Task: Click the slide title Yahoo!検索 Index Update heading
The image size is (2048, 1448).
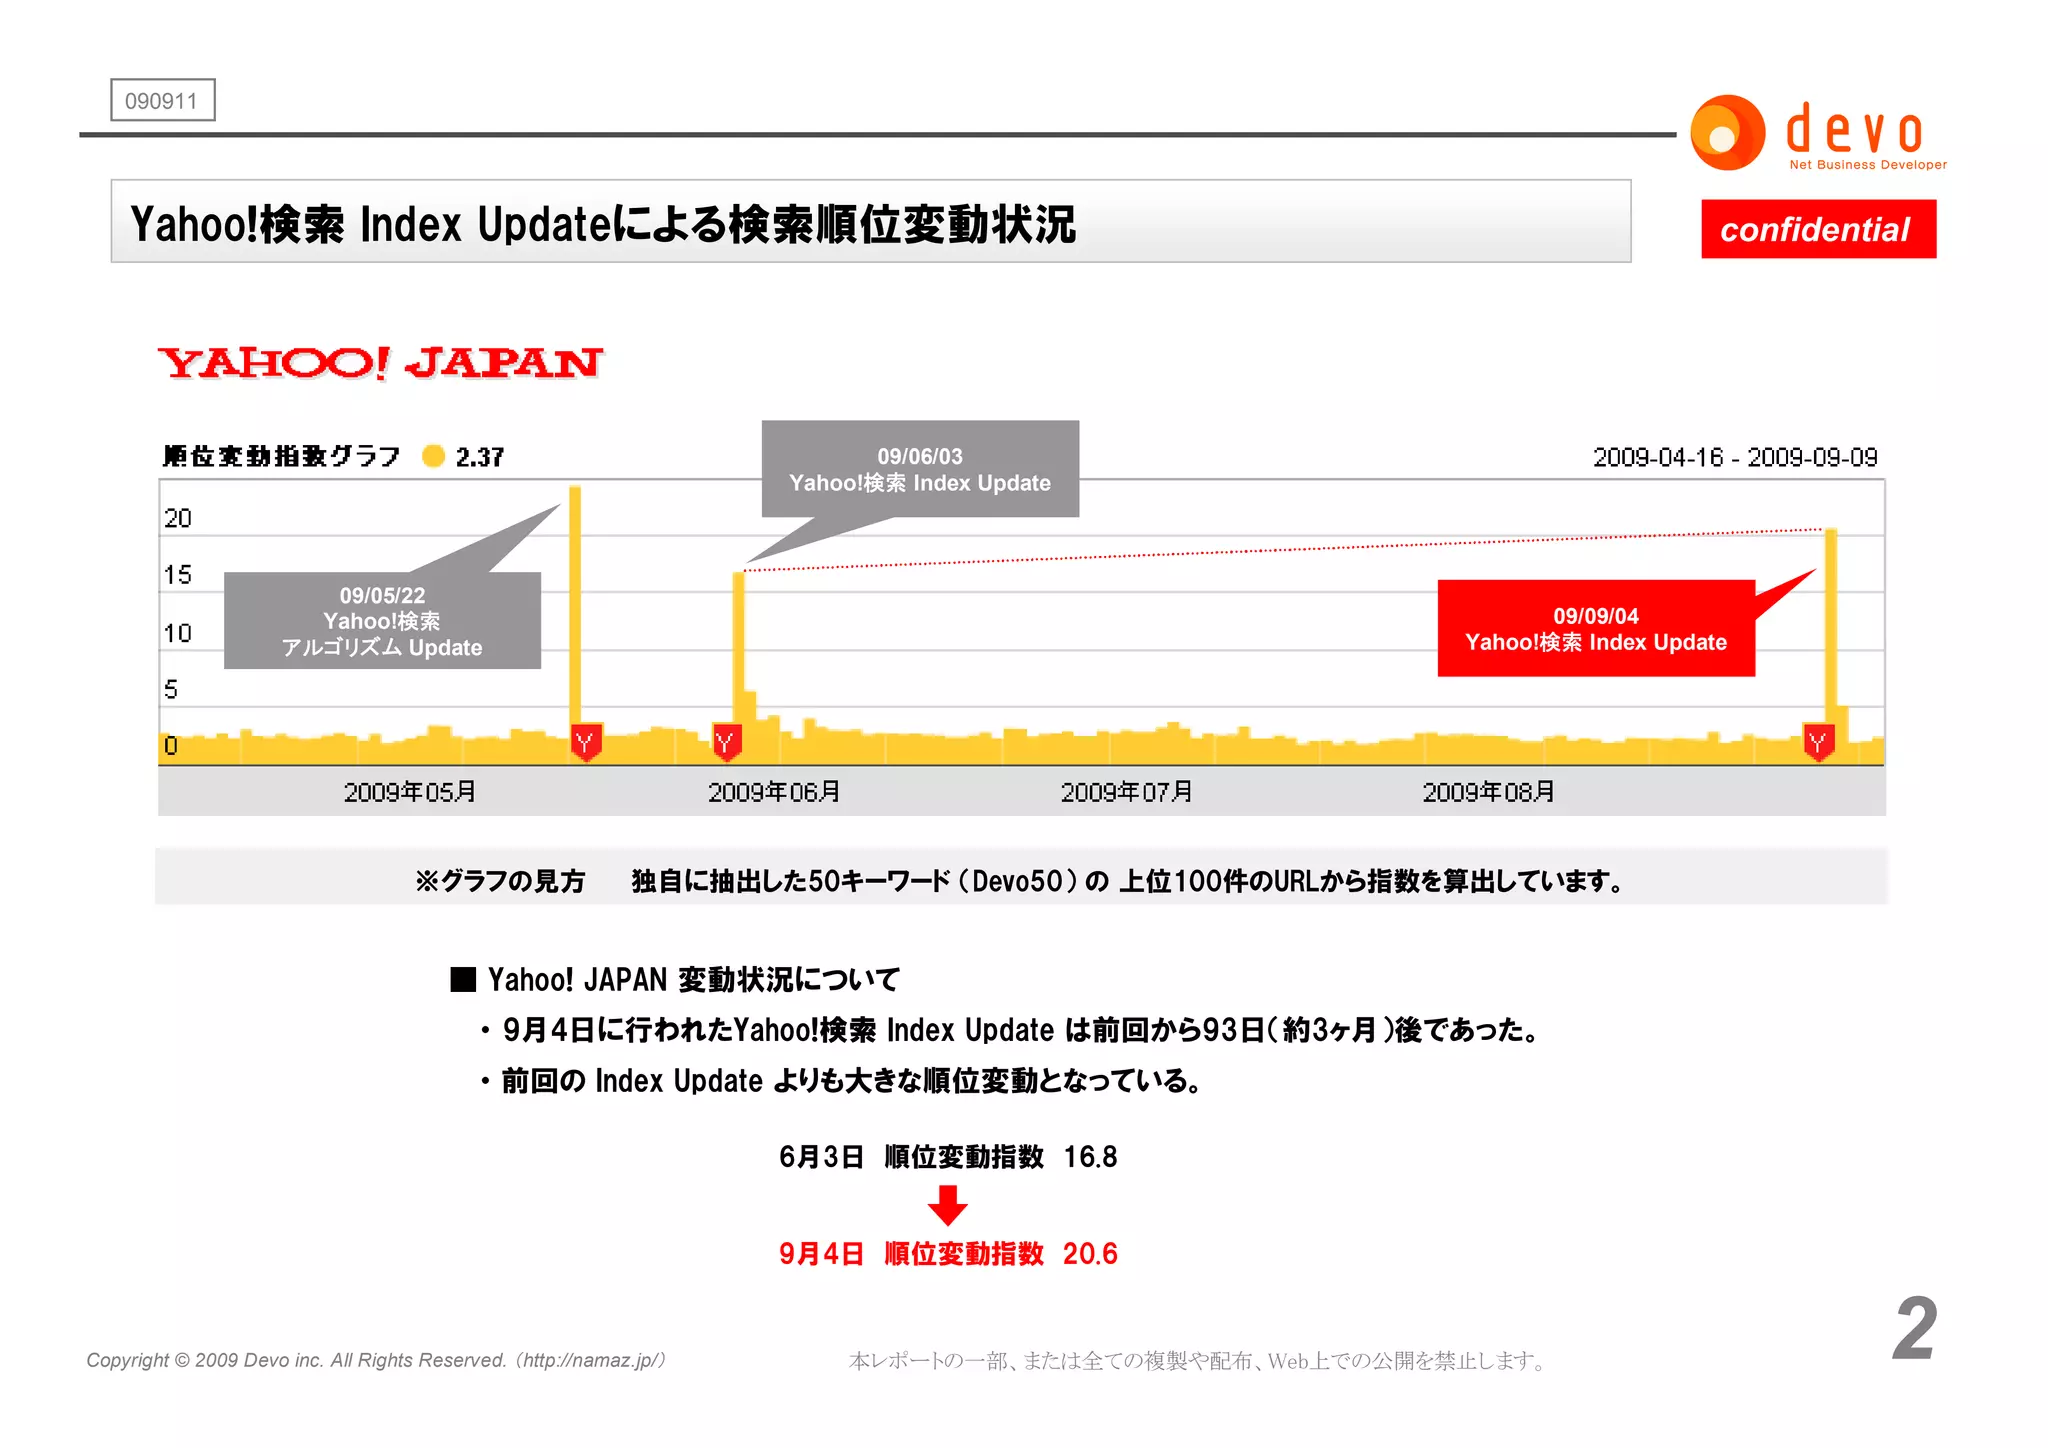Action: point(603,224)
